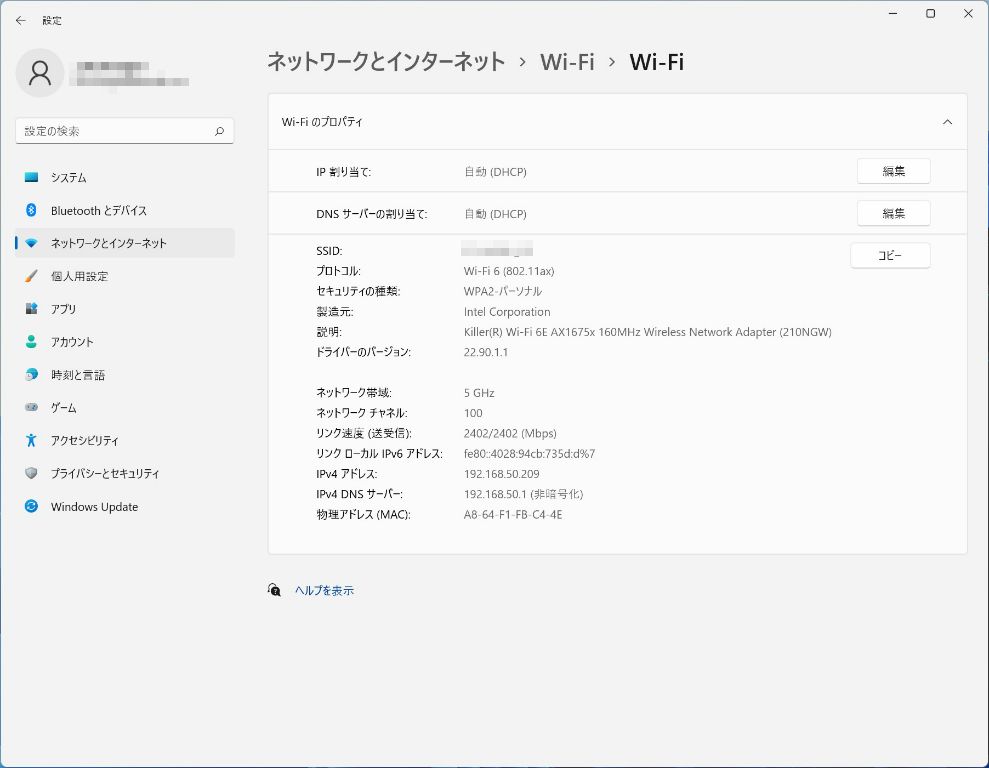
Task: Click the Time and language globe icon
Action: [32, 375]
